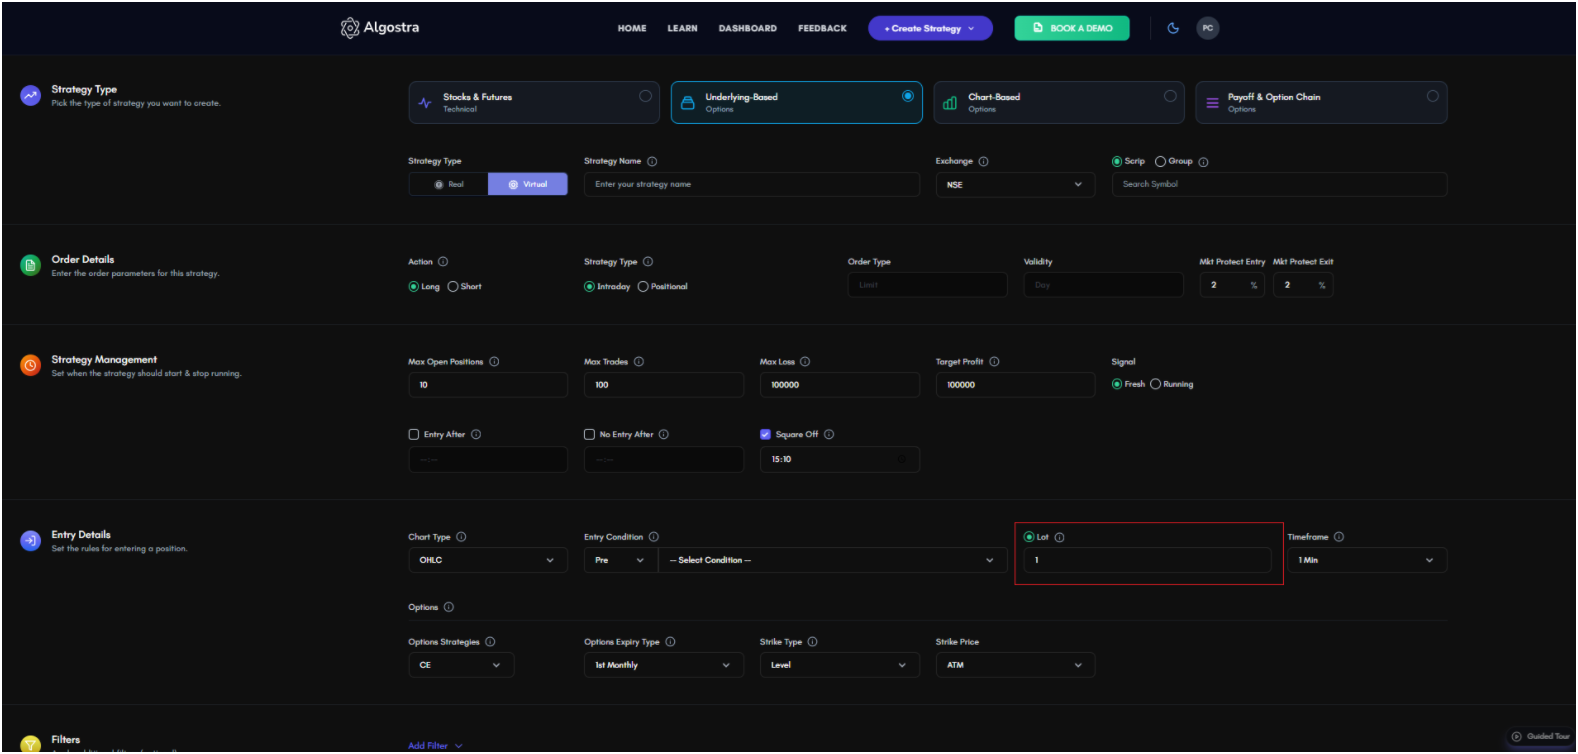Choose Virtual strategy type button
This screenshot has height=754, width=1578.
pos(528,184)
